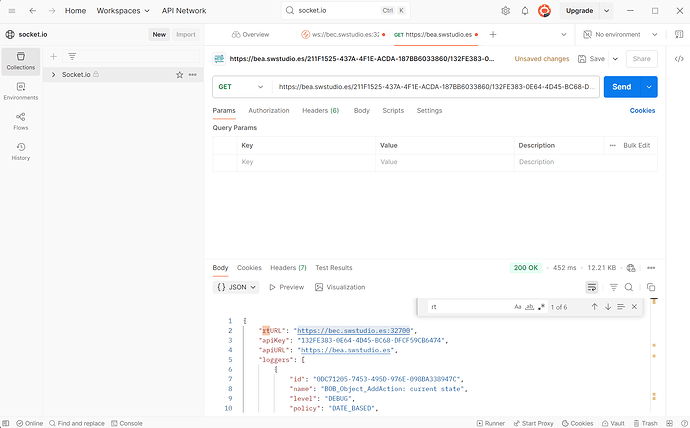Open Flows in the sidebar
The width and height of the screenshot is (690, 428).
[21, 121]
